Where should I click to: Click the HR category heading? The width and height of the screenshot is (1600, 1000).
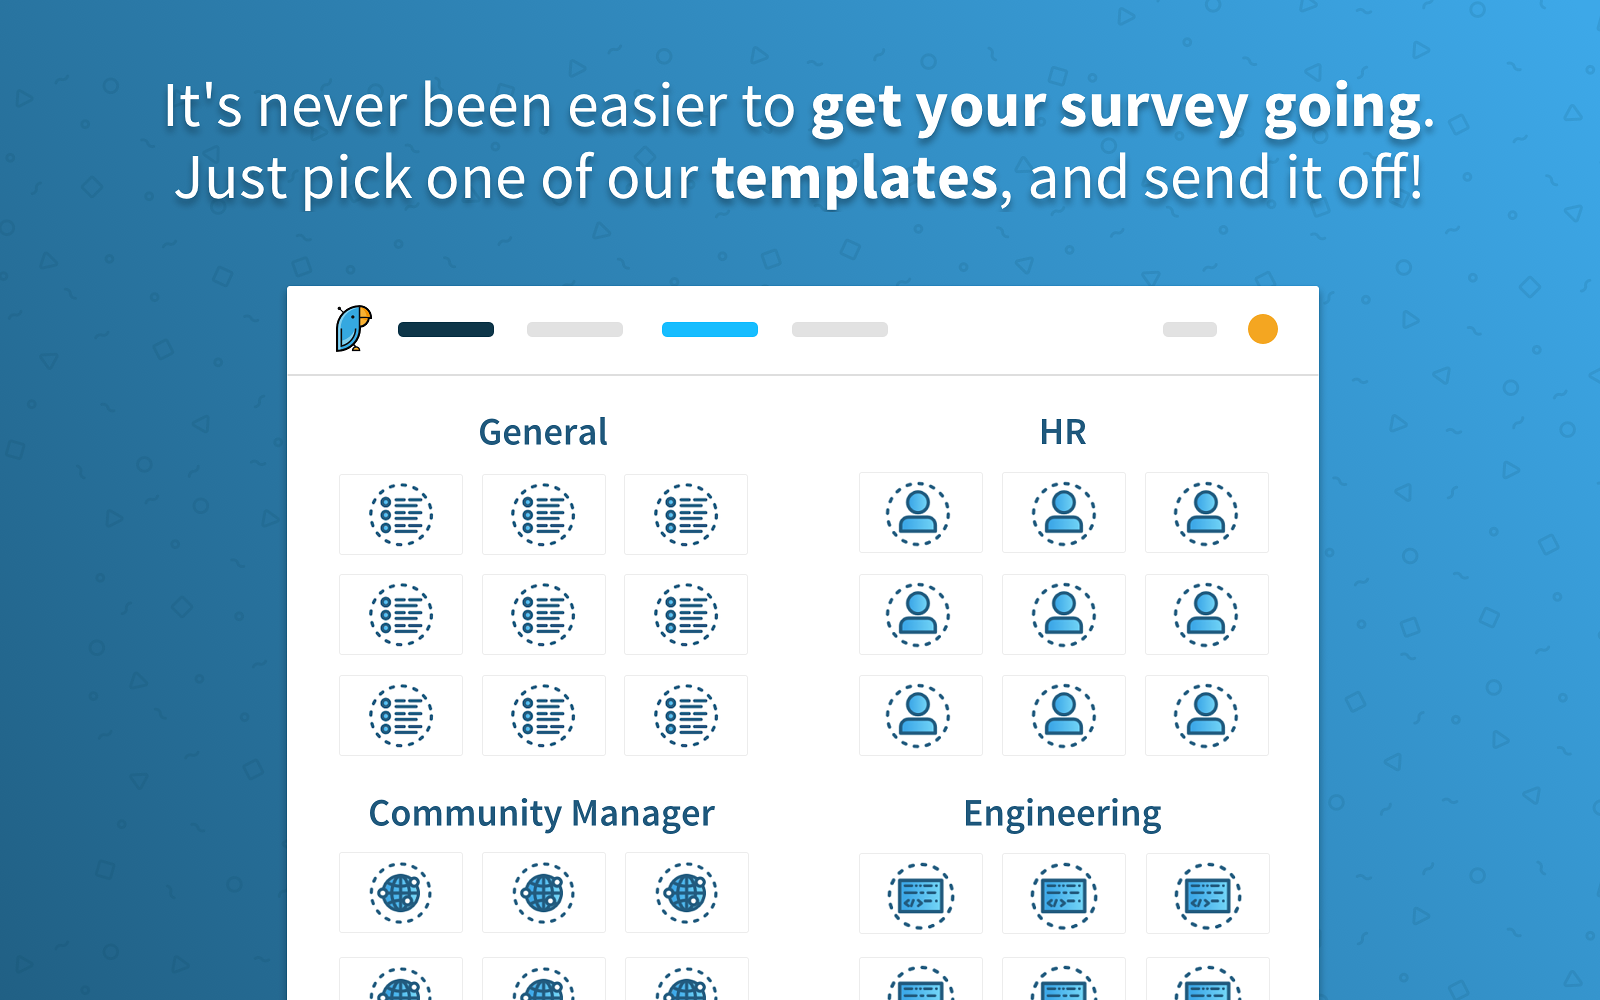point(1062,432)
